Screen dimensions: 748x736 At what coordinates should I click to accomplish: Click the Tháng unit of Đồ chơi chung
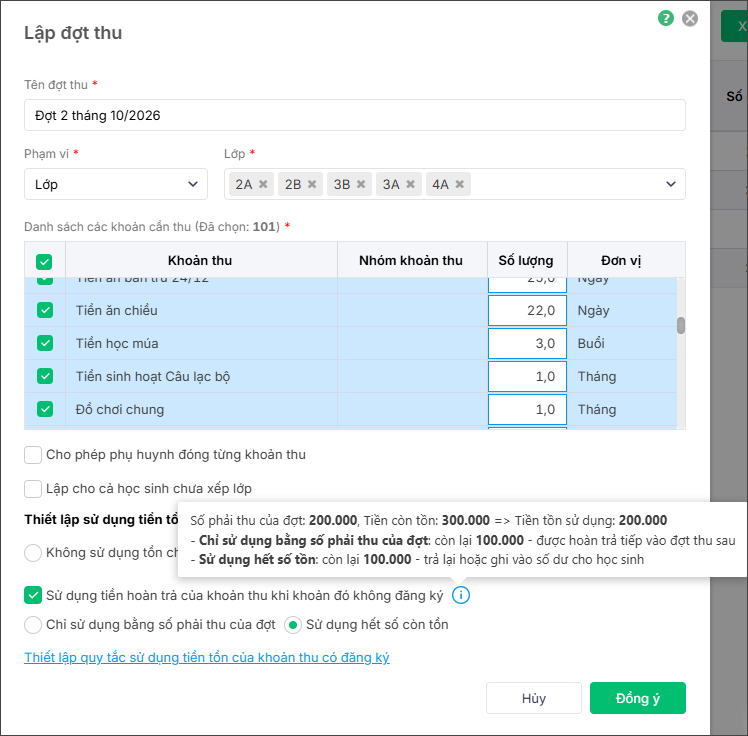597,409
